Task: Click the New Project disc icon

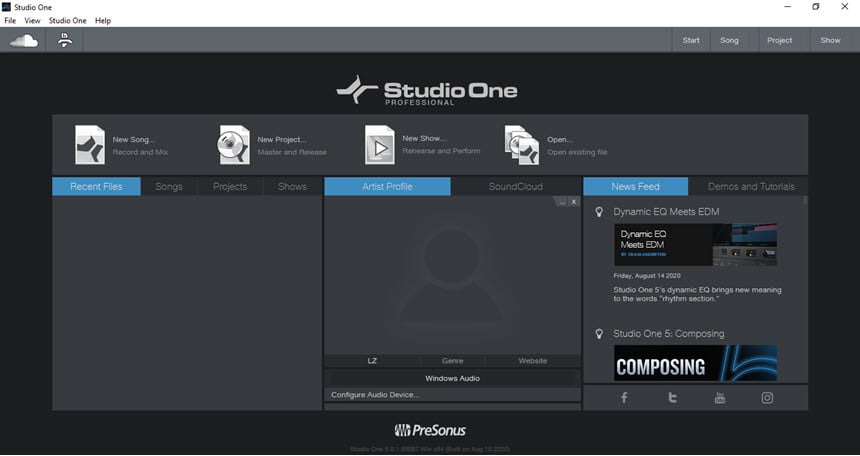Action: point(234,145)
